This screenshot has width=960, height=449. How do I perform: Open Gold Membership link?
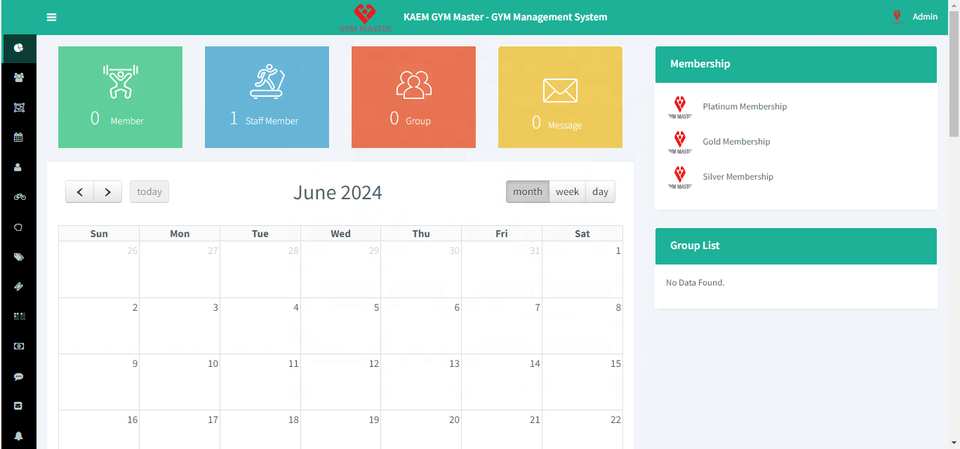736,141
